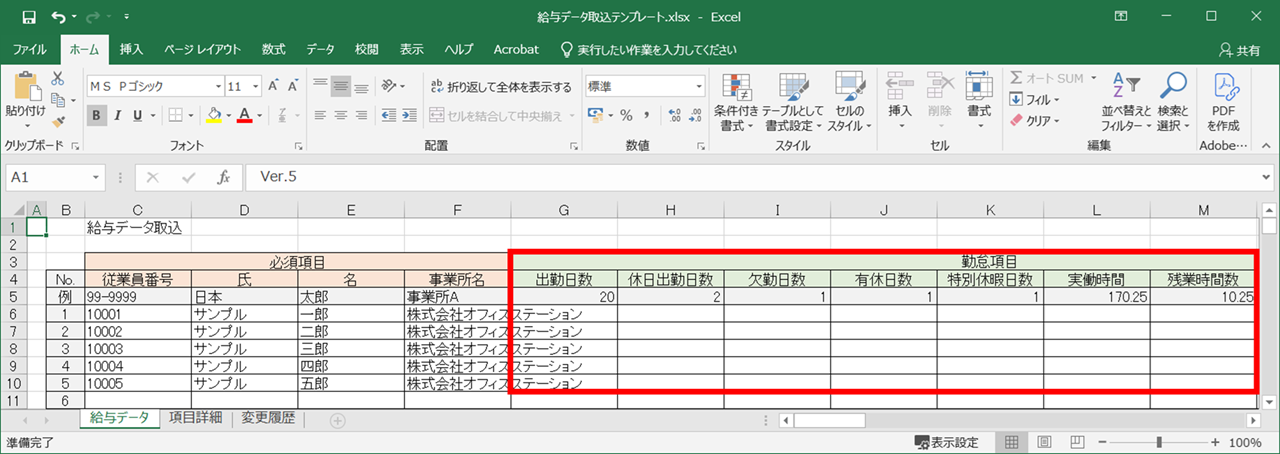This screenshot has width=1280, height=454.
Task: Click the Create PDF (PDFを作成) icon
Action: point(1223,102)
